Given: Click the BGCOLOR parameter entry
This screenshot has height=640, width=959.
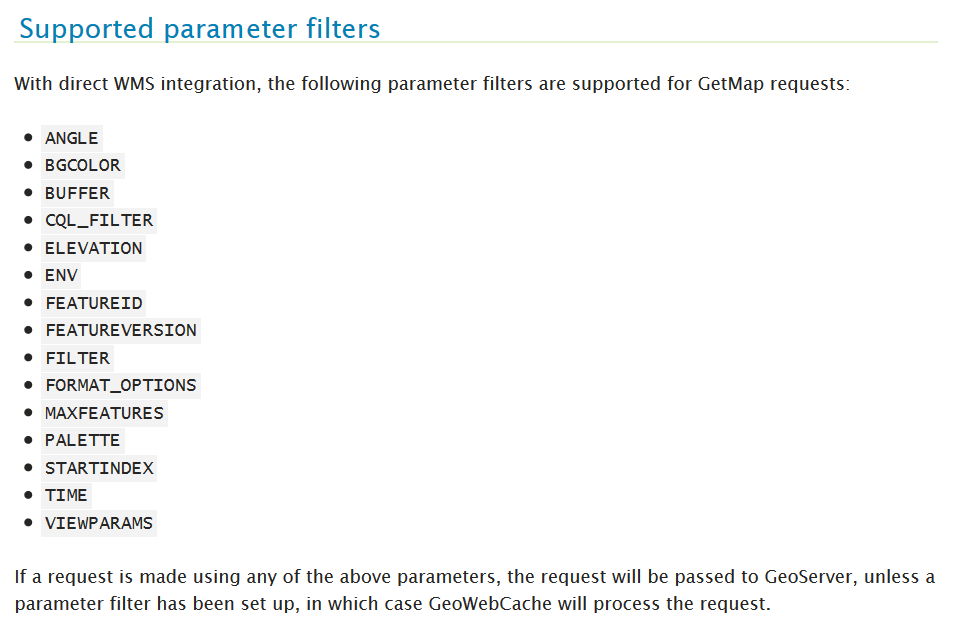Looking at the screenshot, I should point(83,166).
